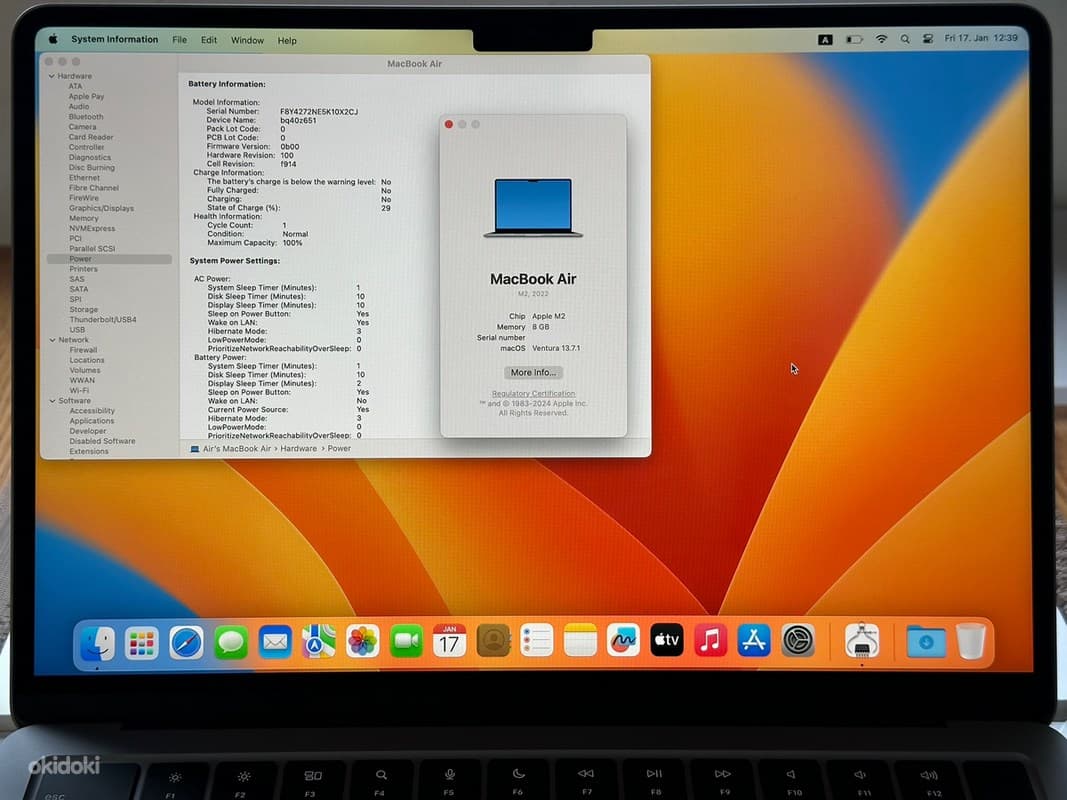Open the System Information app menu
The width and height of the screenshot is (1067, 800).
click(114, 39)
